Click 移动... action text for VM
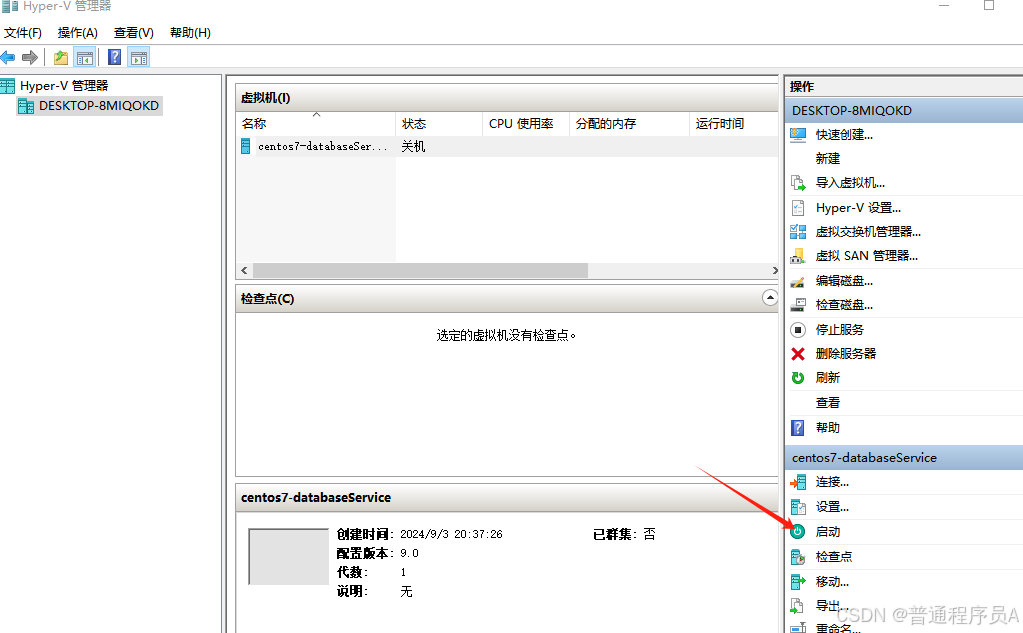 click(832, 581)
